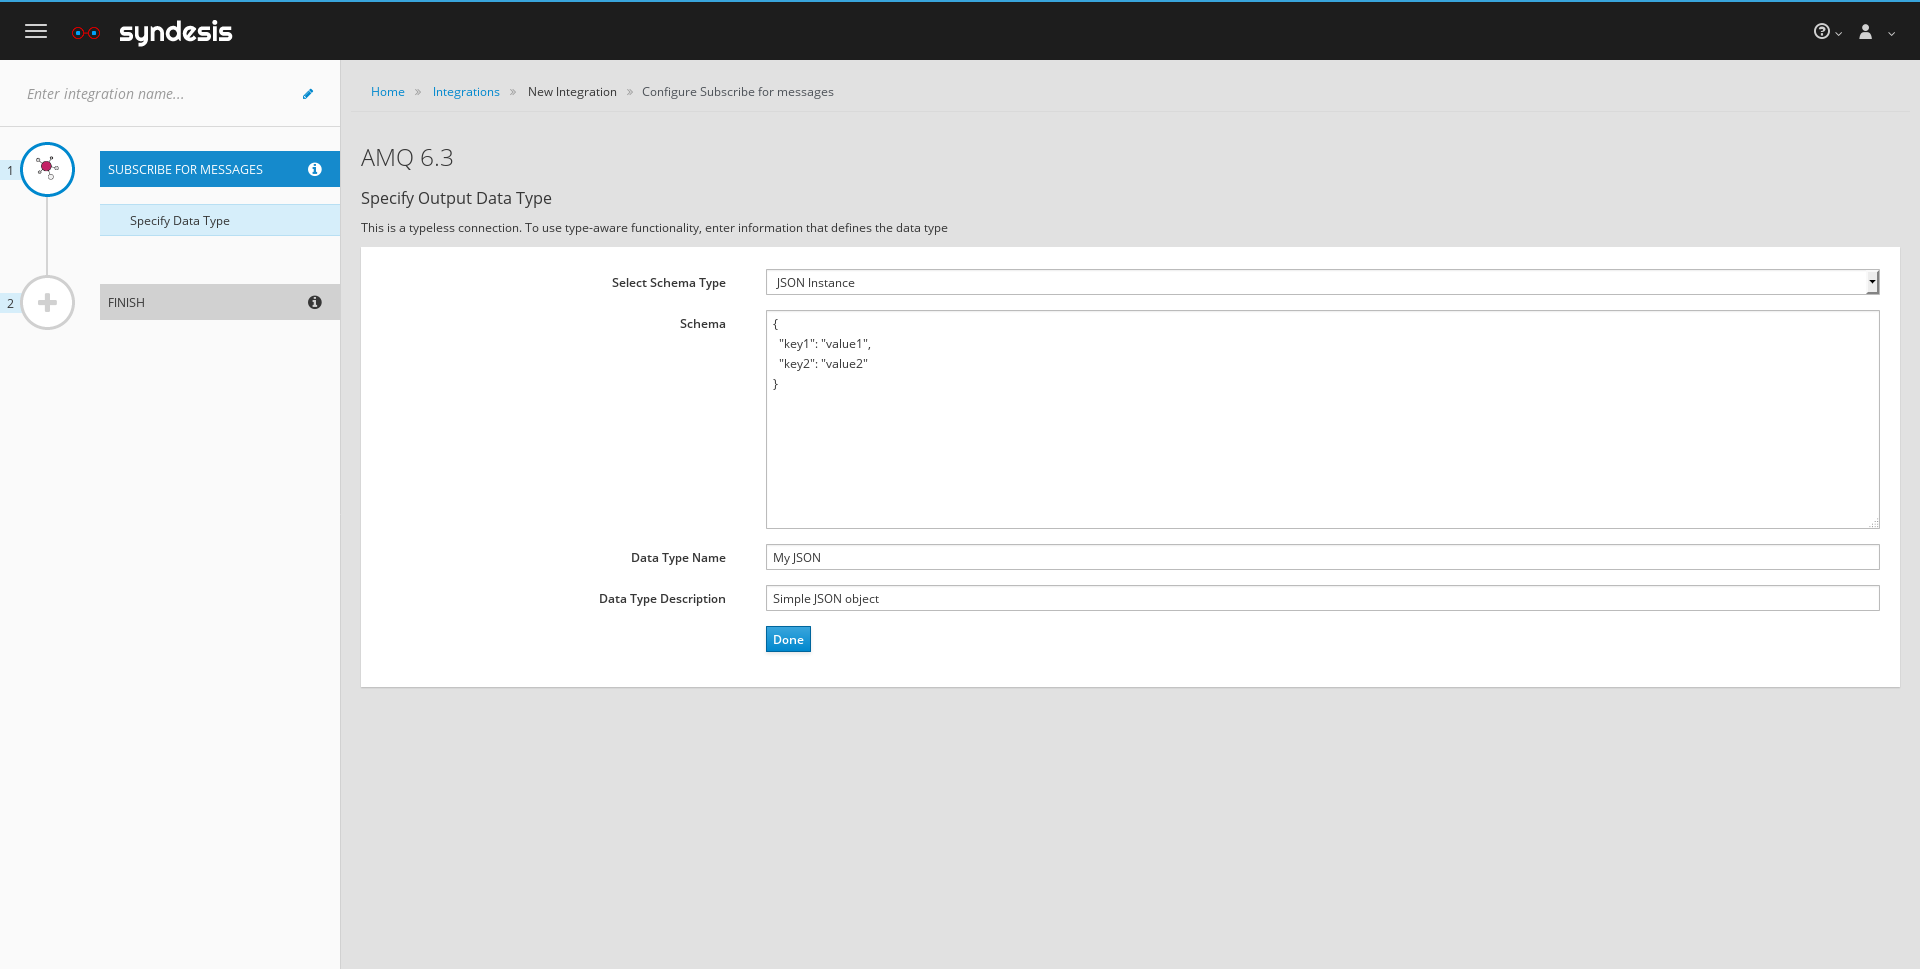Show info for Finish step
This screenshot has height=969, width=1920.
click(x=315, y=302)
